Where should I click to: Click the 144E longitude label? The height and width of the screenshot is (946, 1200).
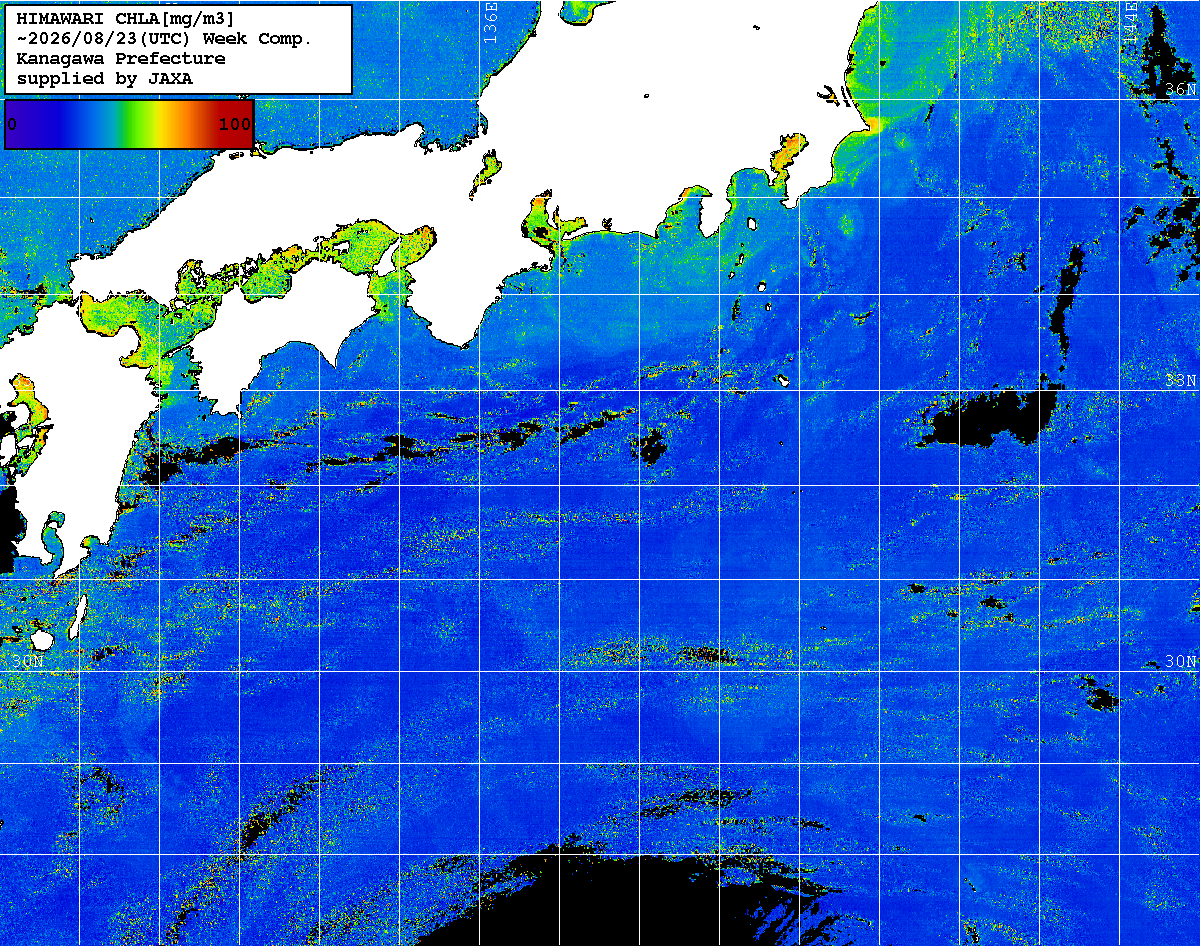tap(1130, 22)
